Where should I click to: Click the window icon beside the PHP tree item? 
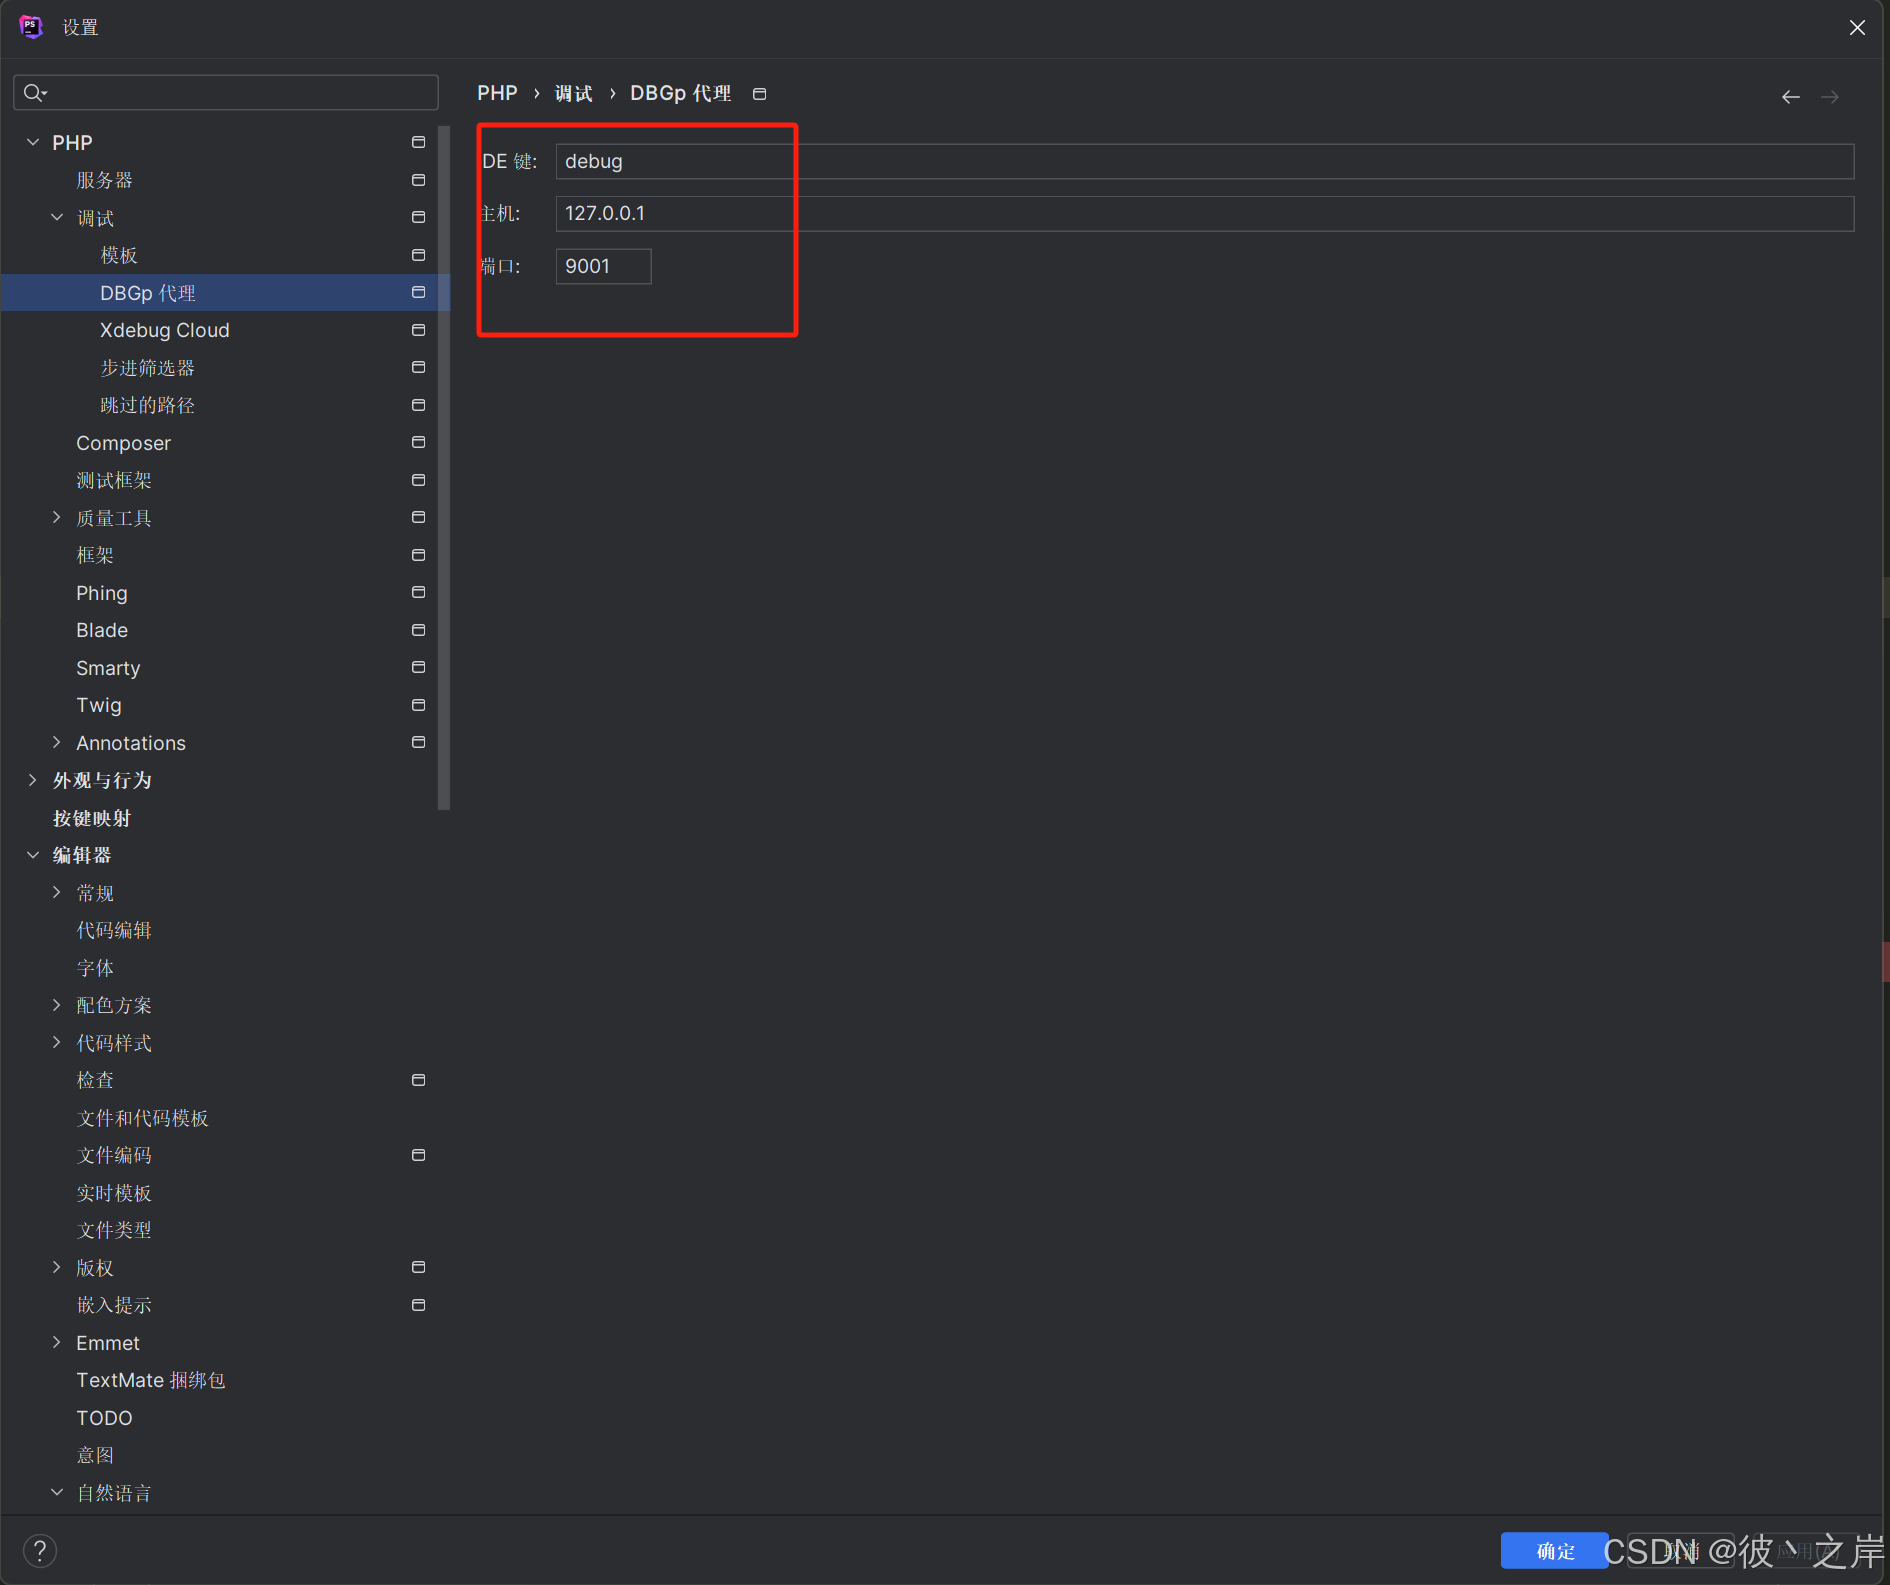pos(418,142)
